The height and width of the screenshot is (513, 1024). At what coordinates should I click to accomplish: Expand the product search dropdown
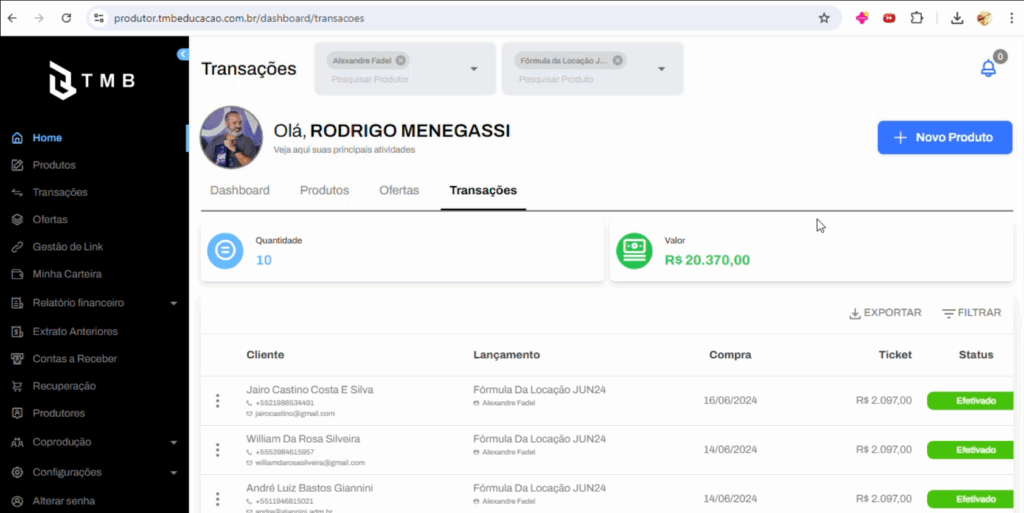coord(662,69)
